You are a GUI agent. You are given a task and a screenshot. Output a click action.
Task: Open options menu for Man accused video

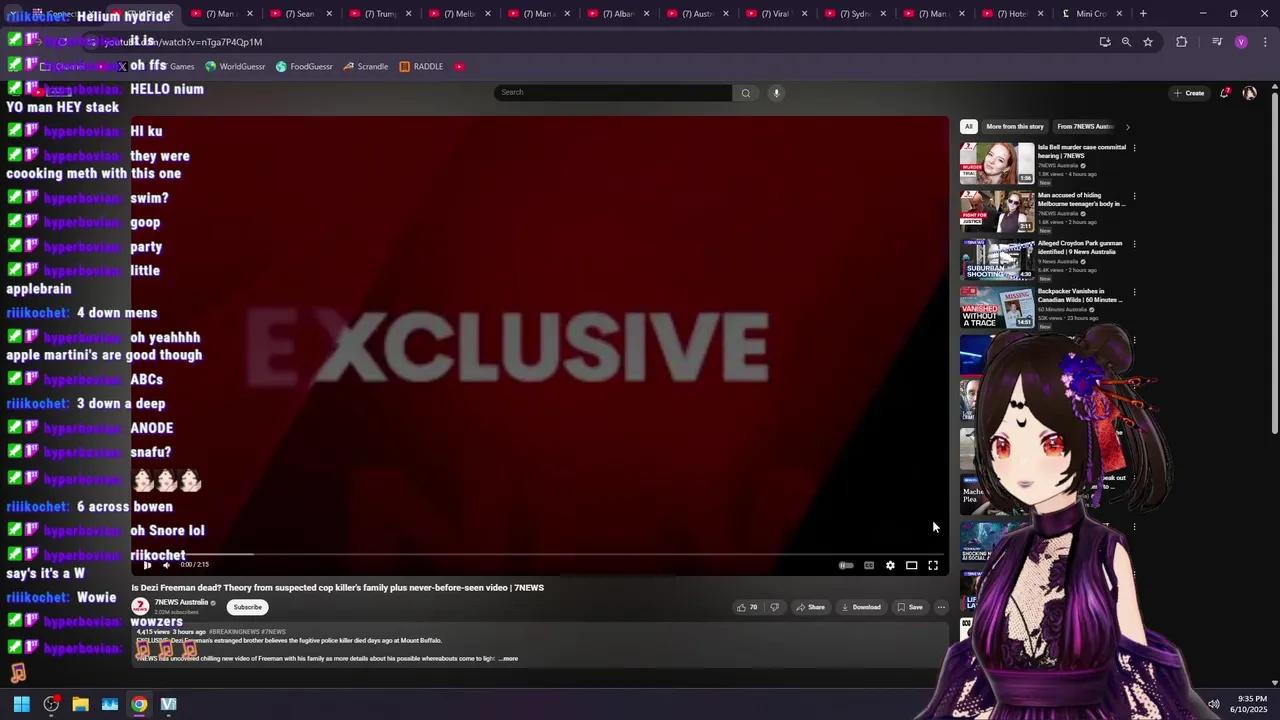click(1134, 196)
